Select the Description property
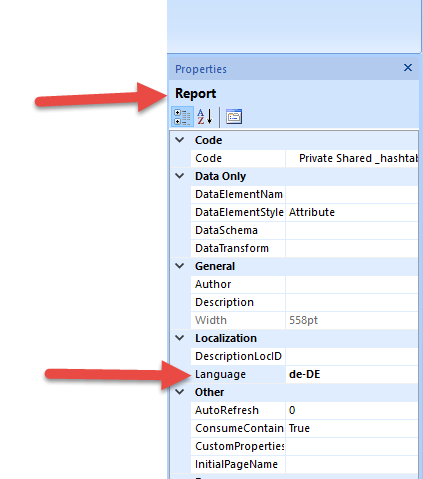This screenshot has width=423, height=479. [238, 302]
